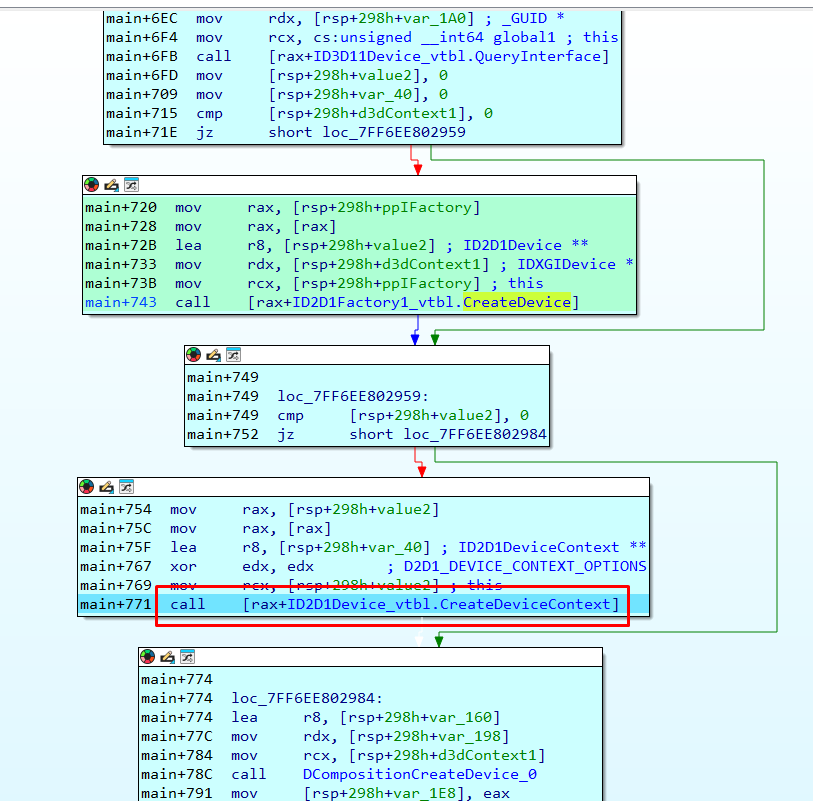813x801 pixels.
Task: Click the edit pencil icon on the loc_7FF6EE802984 block
Action: (167, 657)
